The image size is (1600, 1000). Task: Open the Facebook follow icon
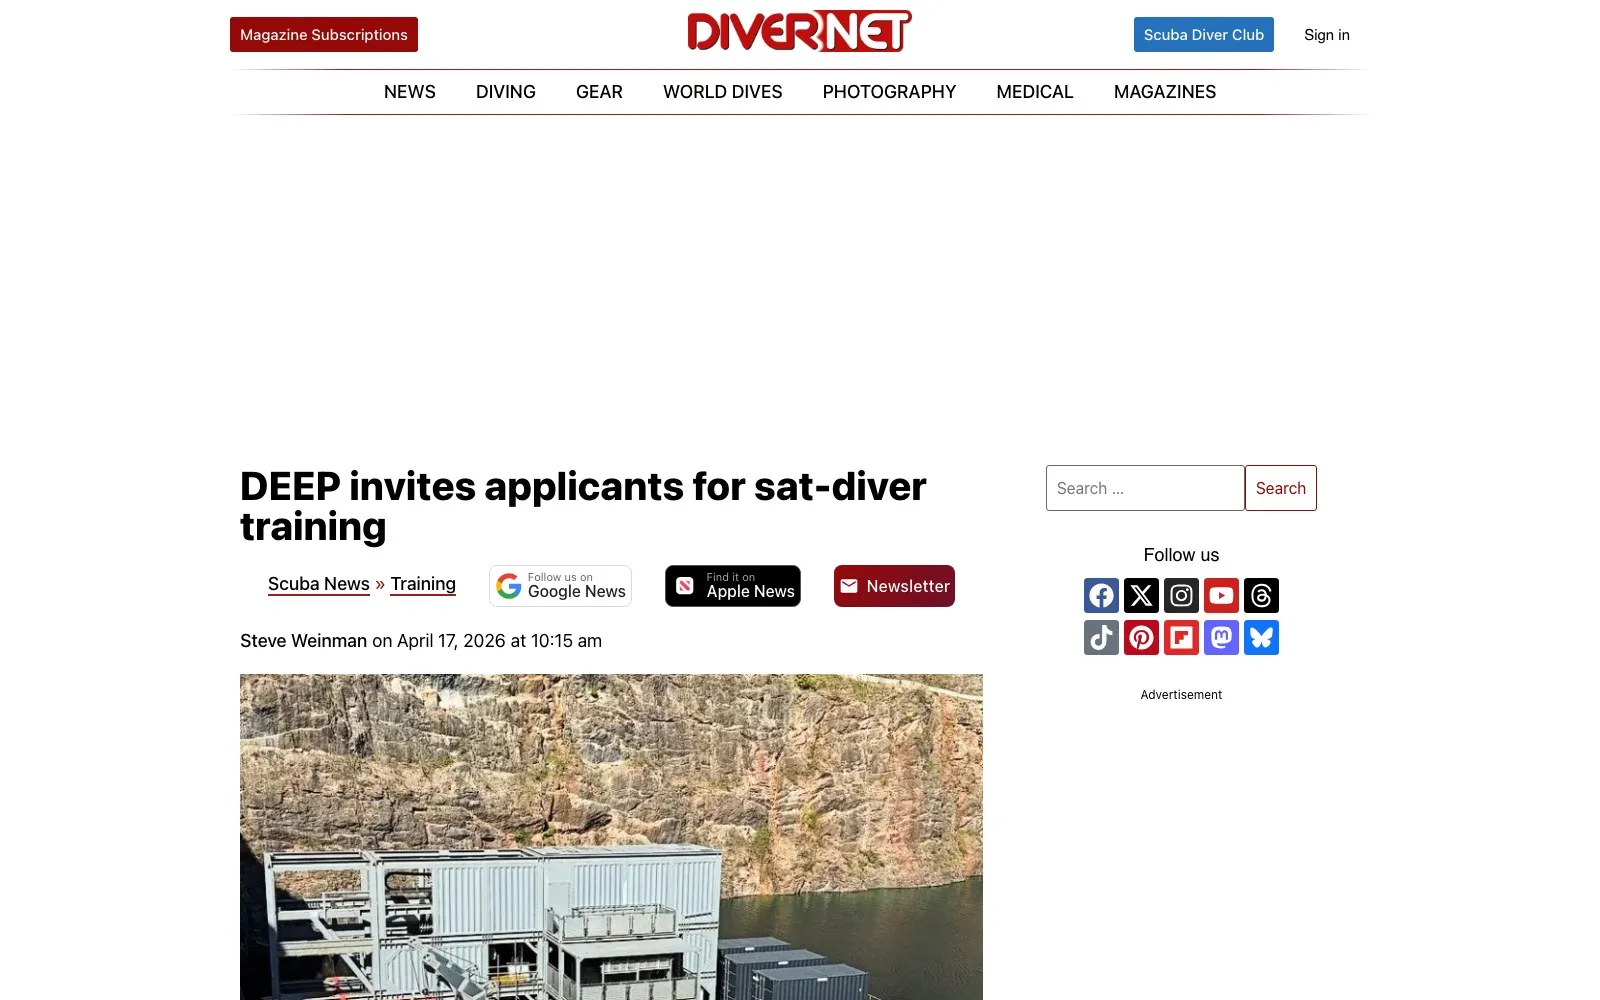point(1101,596)
